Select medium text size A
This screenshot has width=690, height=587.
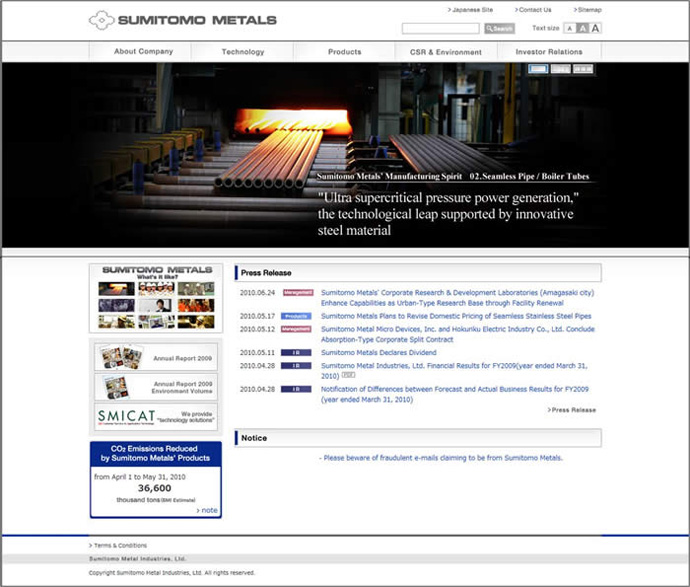pyautogui.click(x=582, y=29)
